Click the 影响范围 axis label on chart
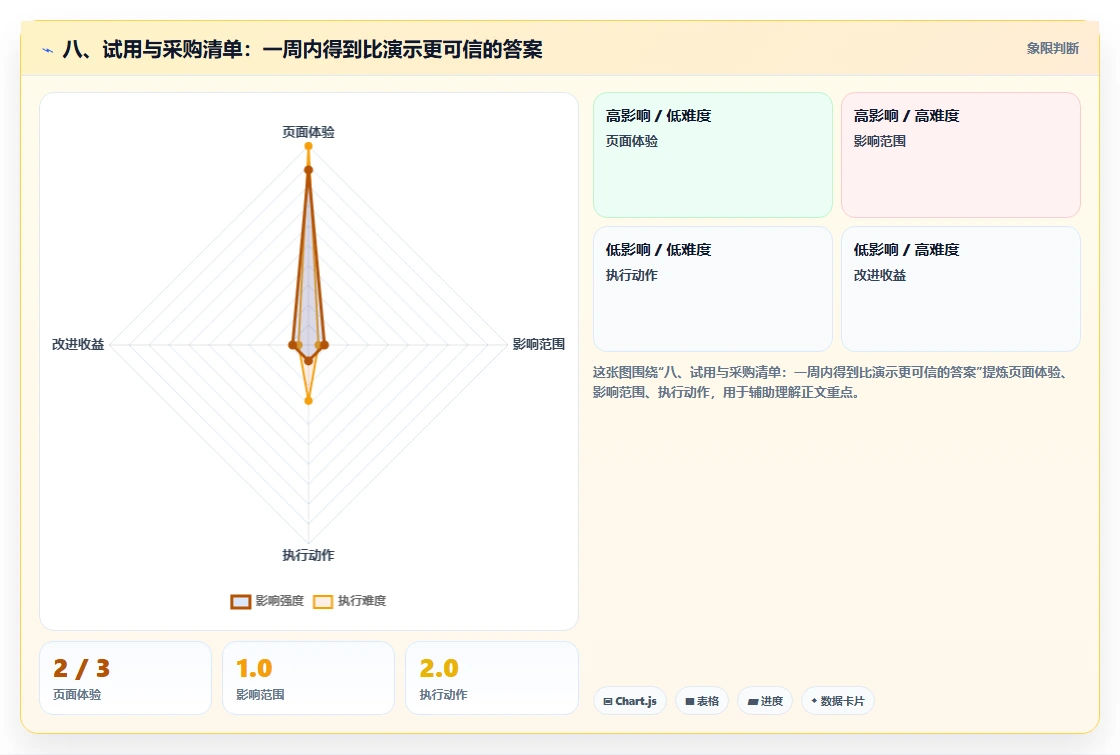Image resolution: width=1120 pixels, height=755 pixels. pyautogui.click(x=539, y=344)
